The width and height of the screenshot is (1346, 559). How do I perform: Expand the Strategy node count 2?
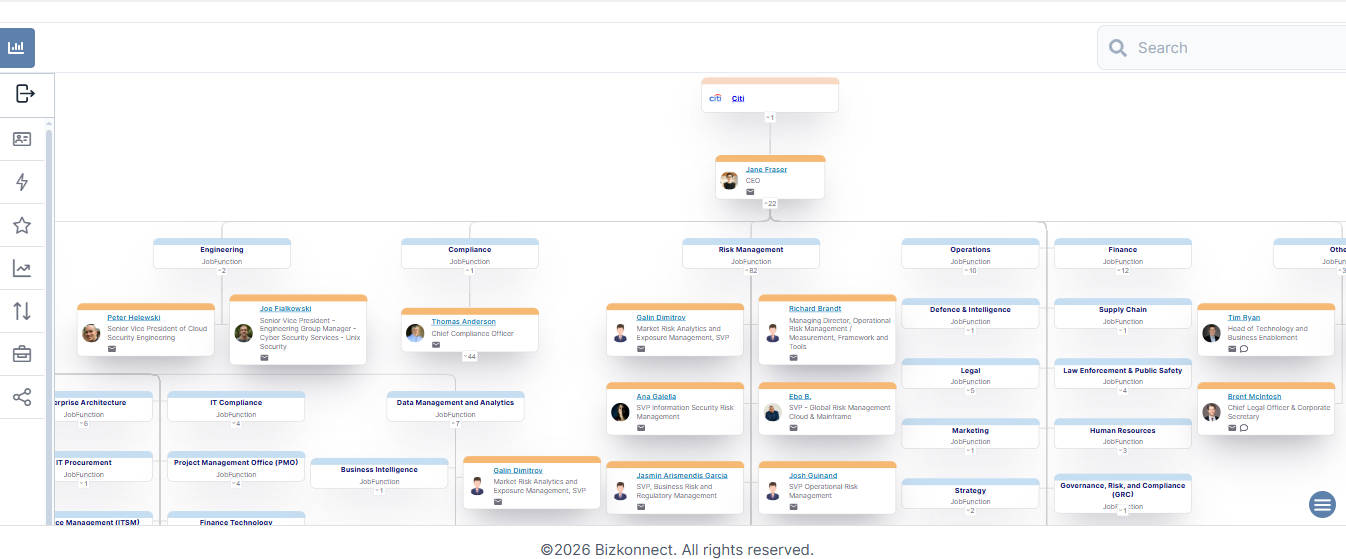(970, 511)
